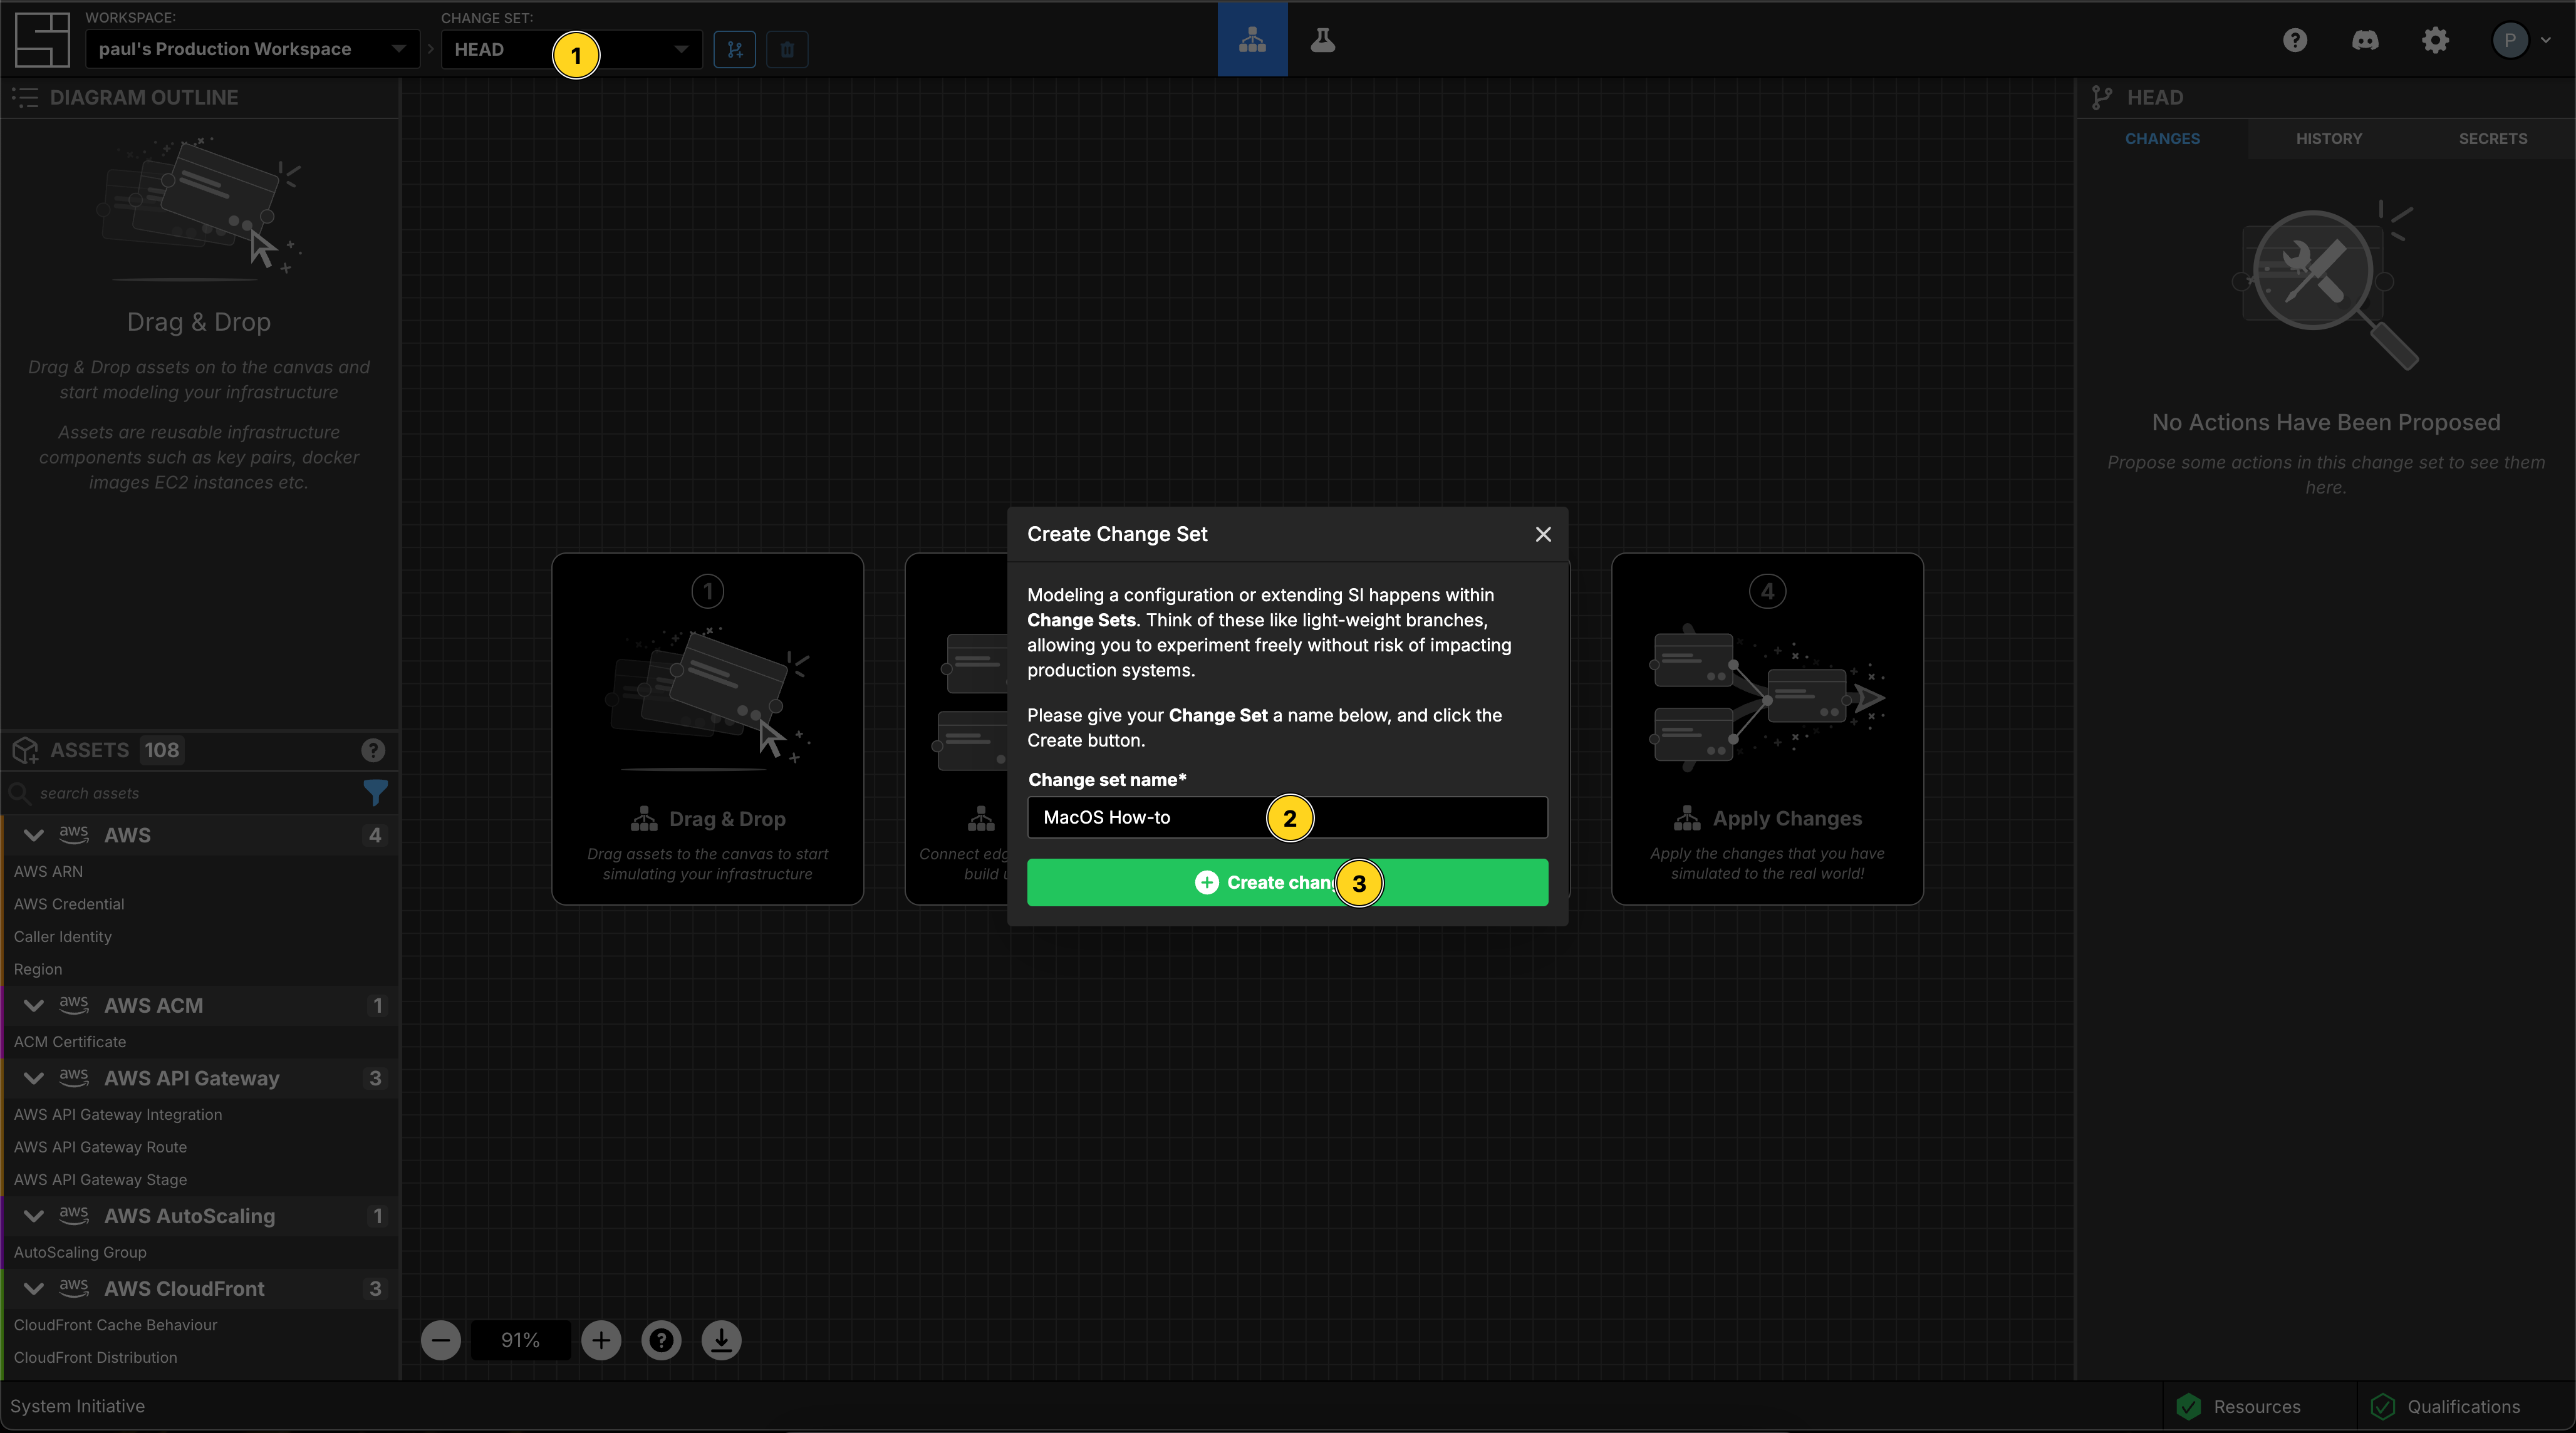The image size is (2576, 1433).
Task: Open canvas help question mark button
Action: pos(661,1340)
